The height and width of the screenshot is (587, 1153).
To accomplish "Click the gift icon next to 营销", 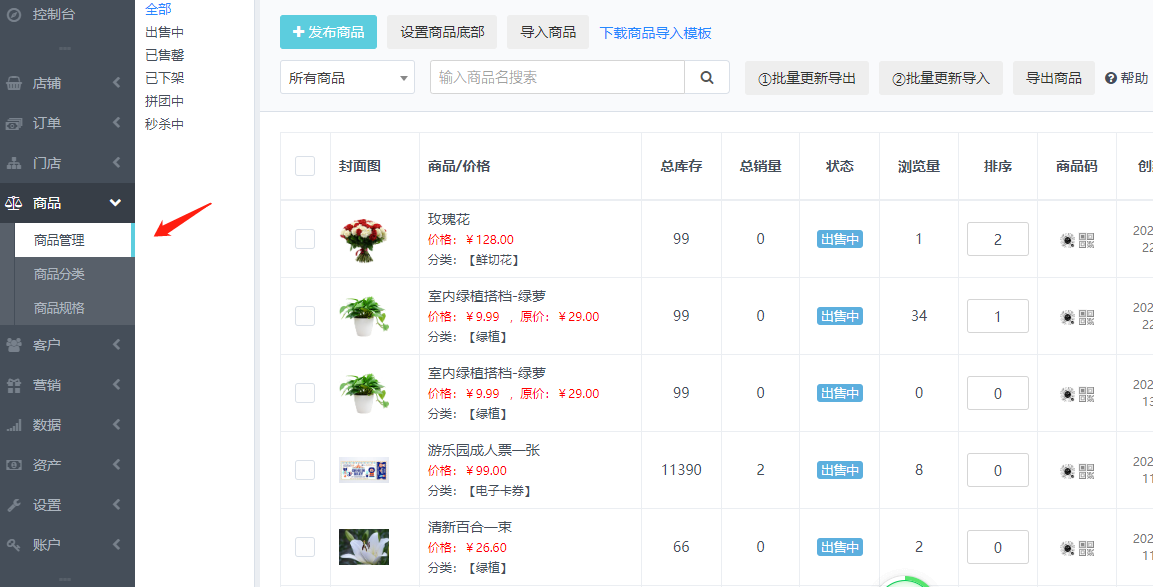I will click(13, 385).
